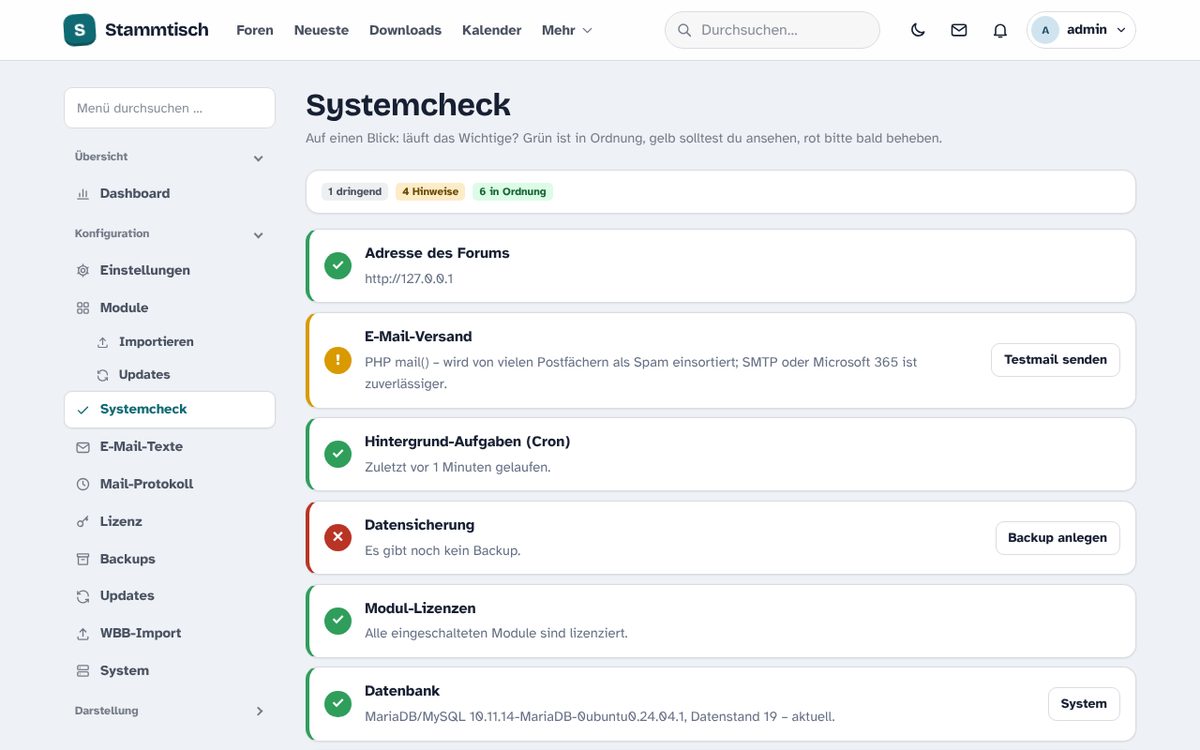
Task: Click green check icon for Adresse des Forums
Action: click(338, 266)
